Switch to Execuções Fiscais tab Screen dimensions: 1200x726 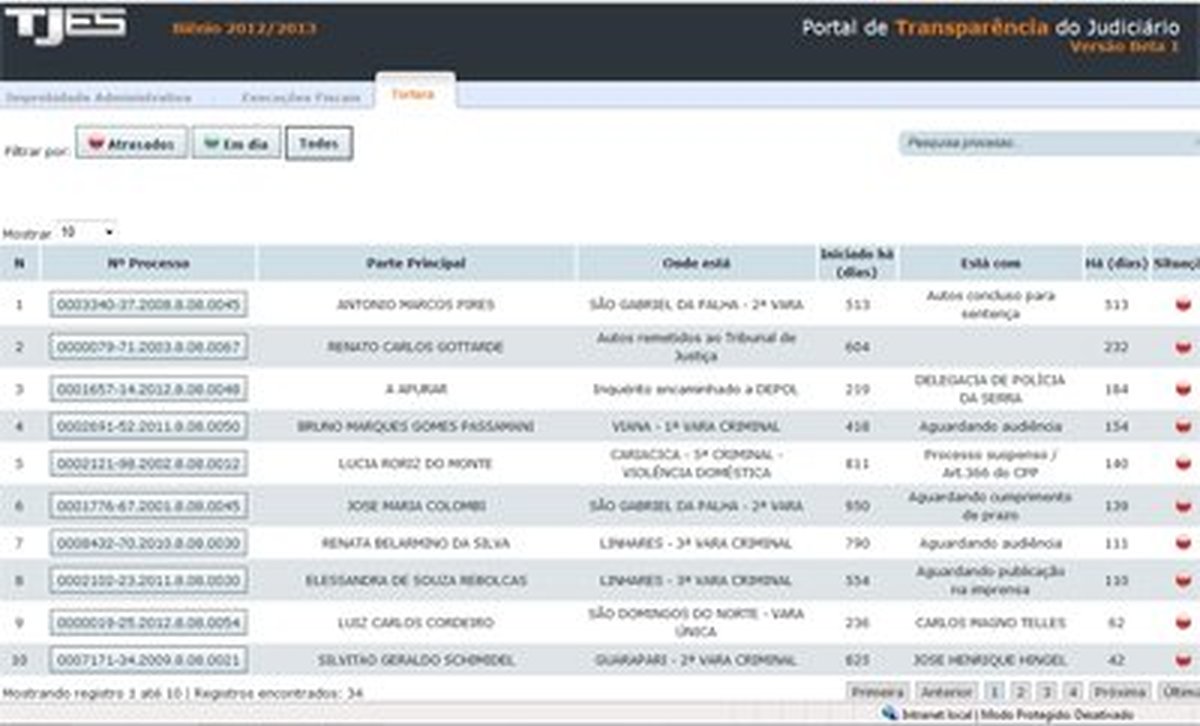click(x=300, y=98)
